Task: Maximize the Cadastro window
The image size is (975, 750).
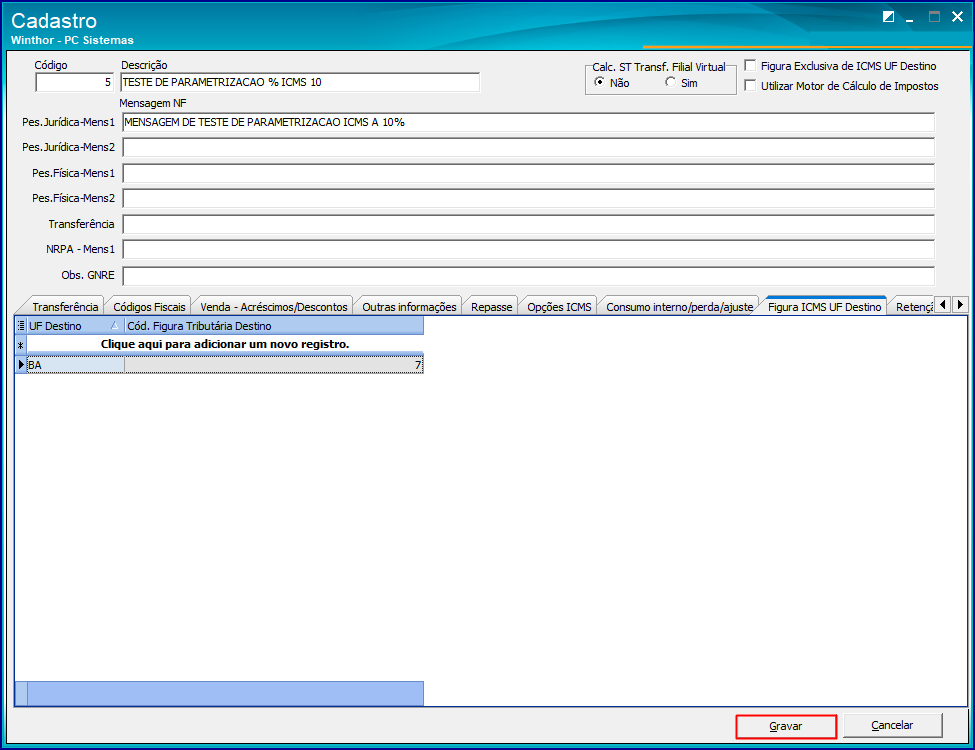Action: [934, 17]
